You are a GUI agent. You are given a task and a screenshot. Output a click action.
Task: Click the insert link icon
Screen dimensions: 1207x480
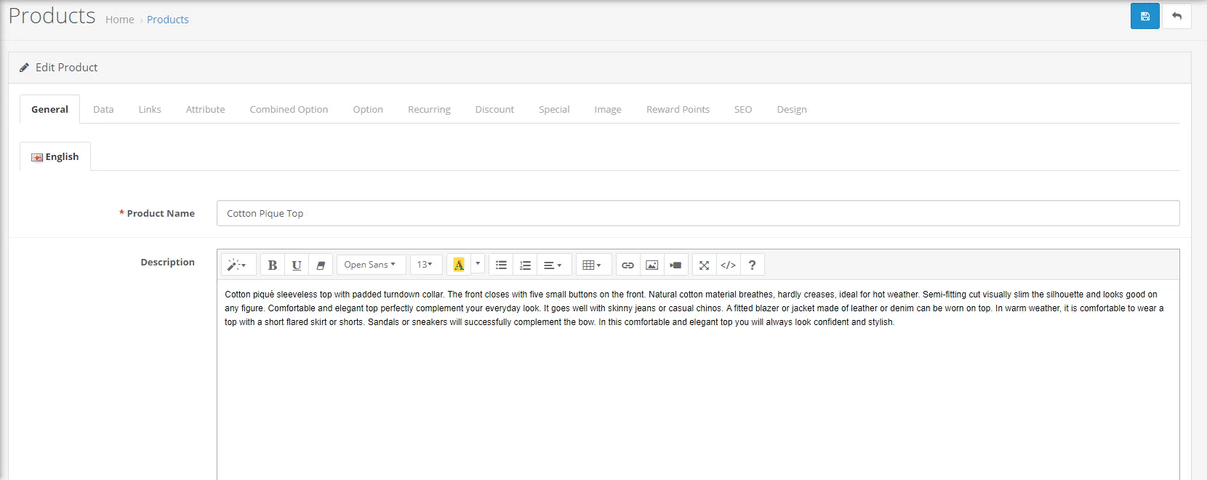click(628, 265)
